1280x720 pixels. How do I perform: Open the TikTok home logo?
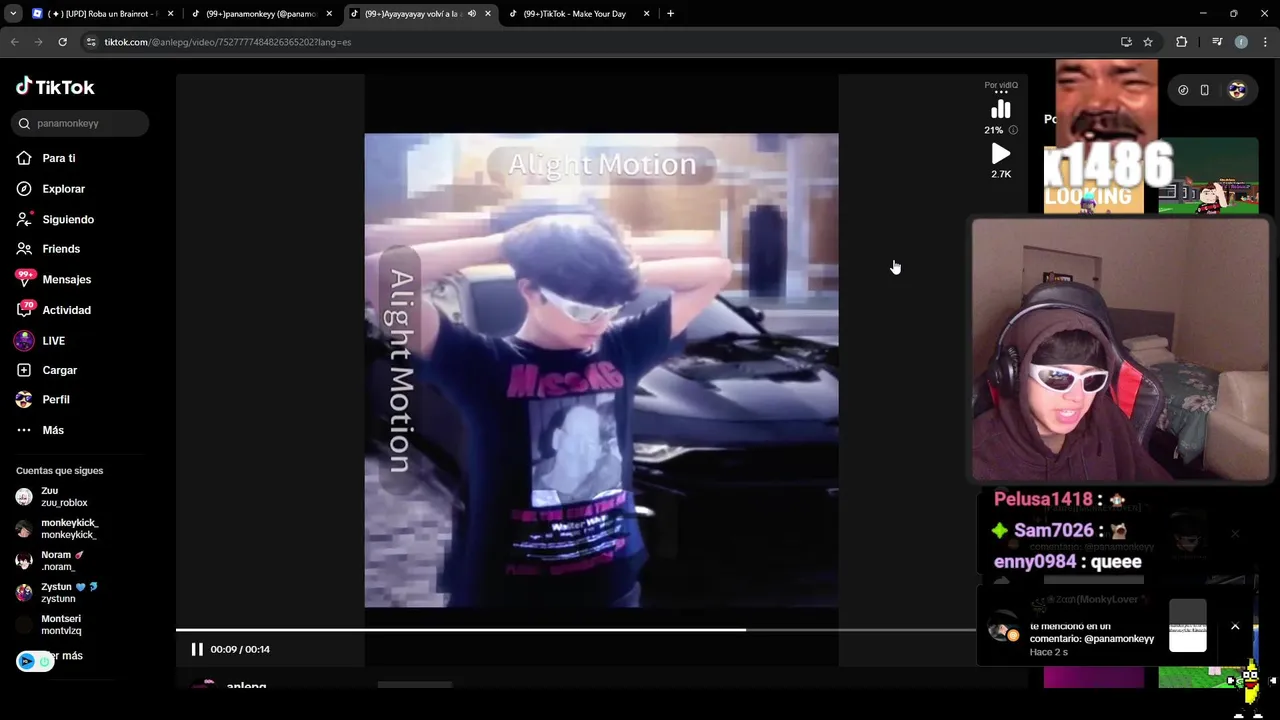tap(55, 87)
